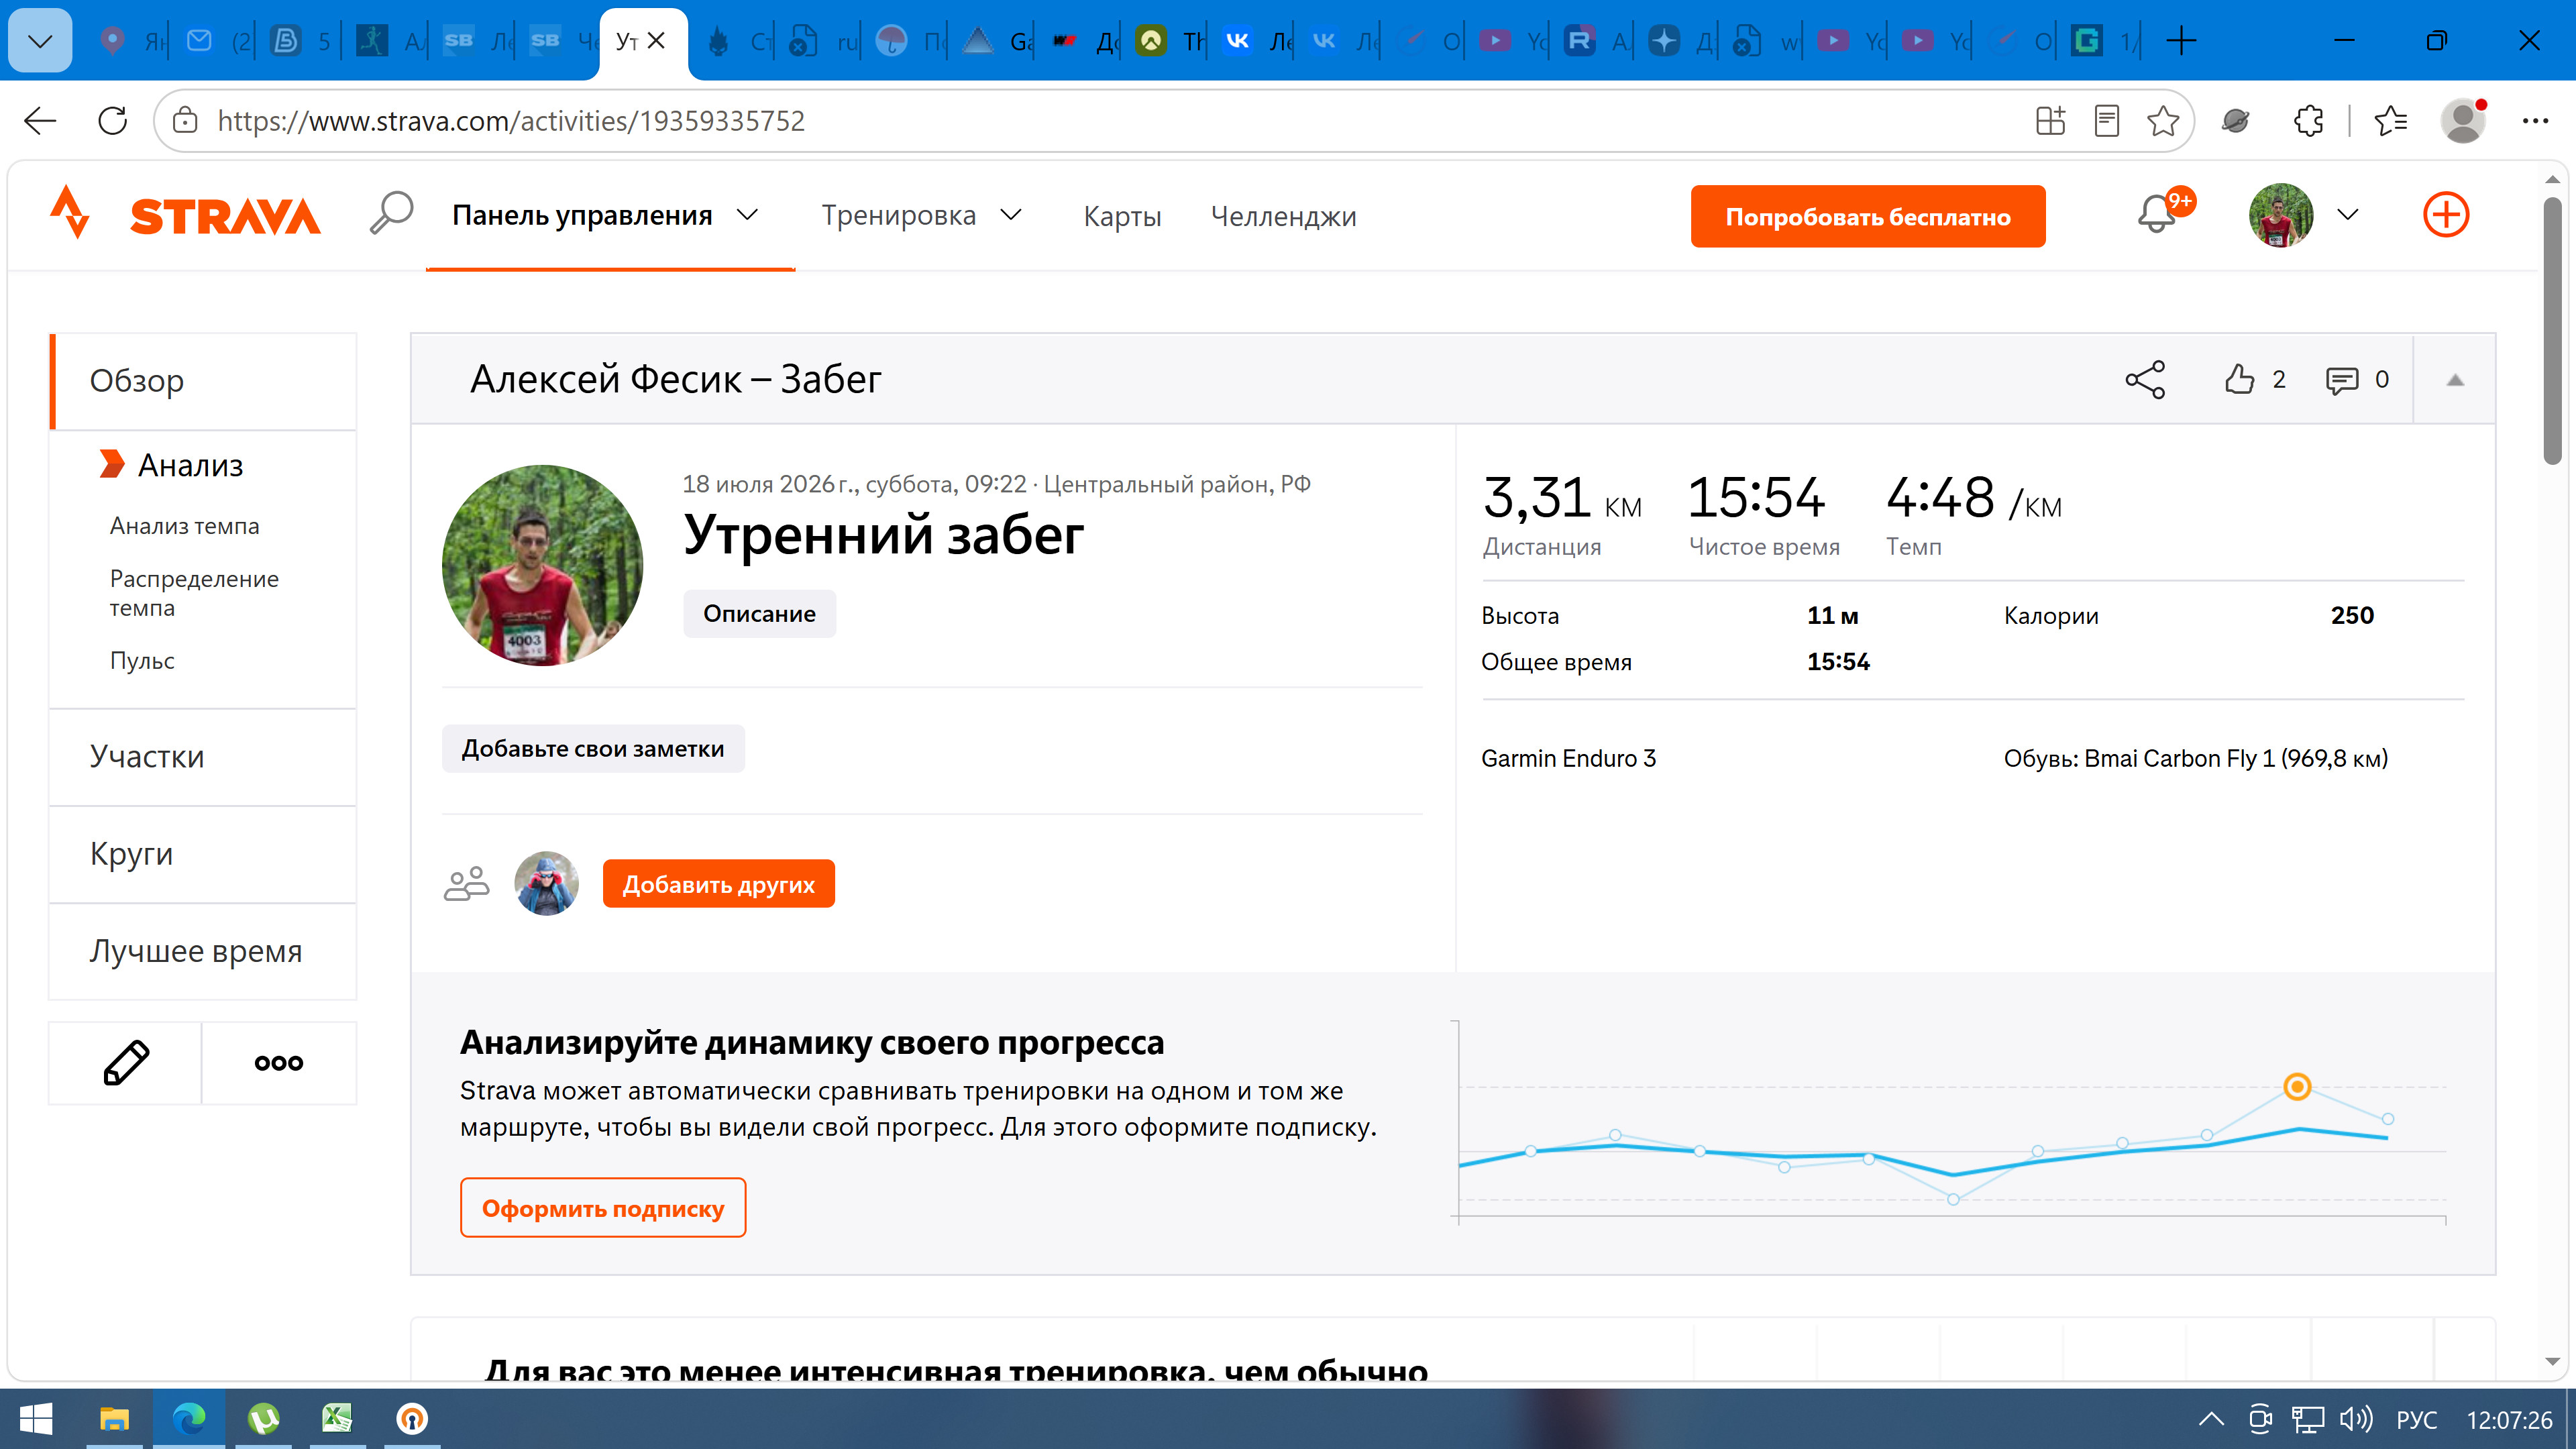The width and height of the screenshot is (2576, 1449).
Task: Open Пульс sidebar item
Action: (x=142, y=661)
